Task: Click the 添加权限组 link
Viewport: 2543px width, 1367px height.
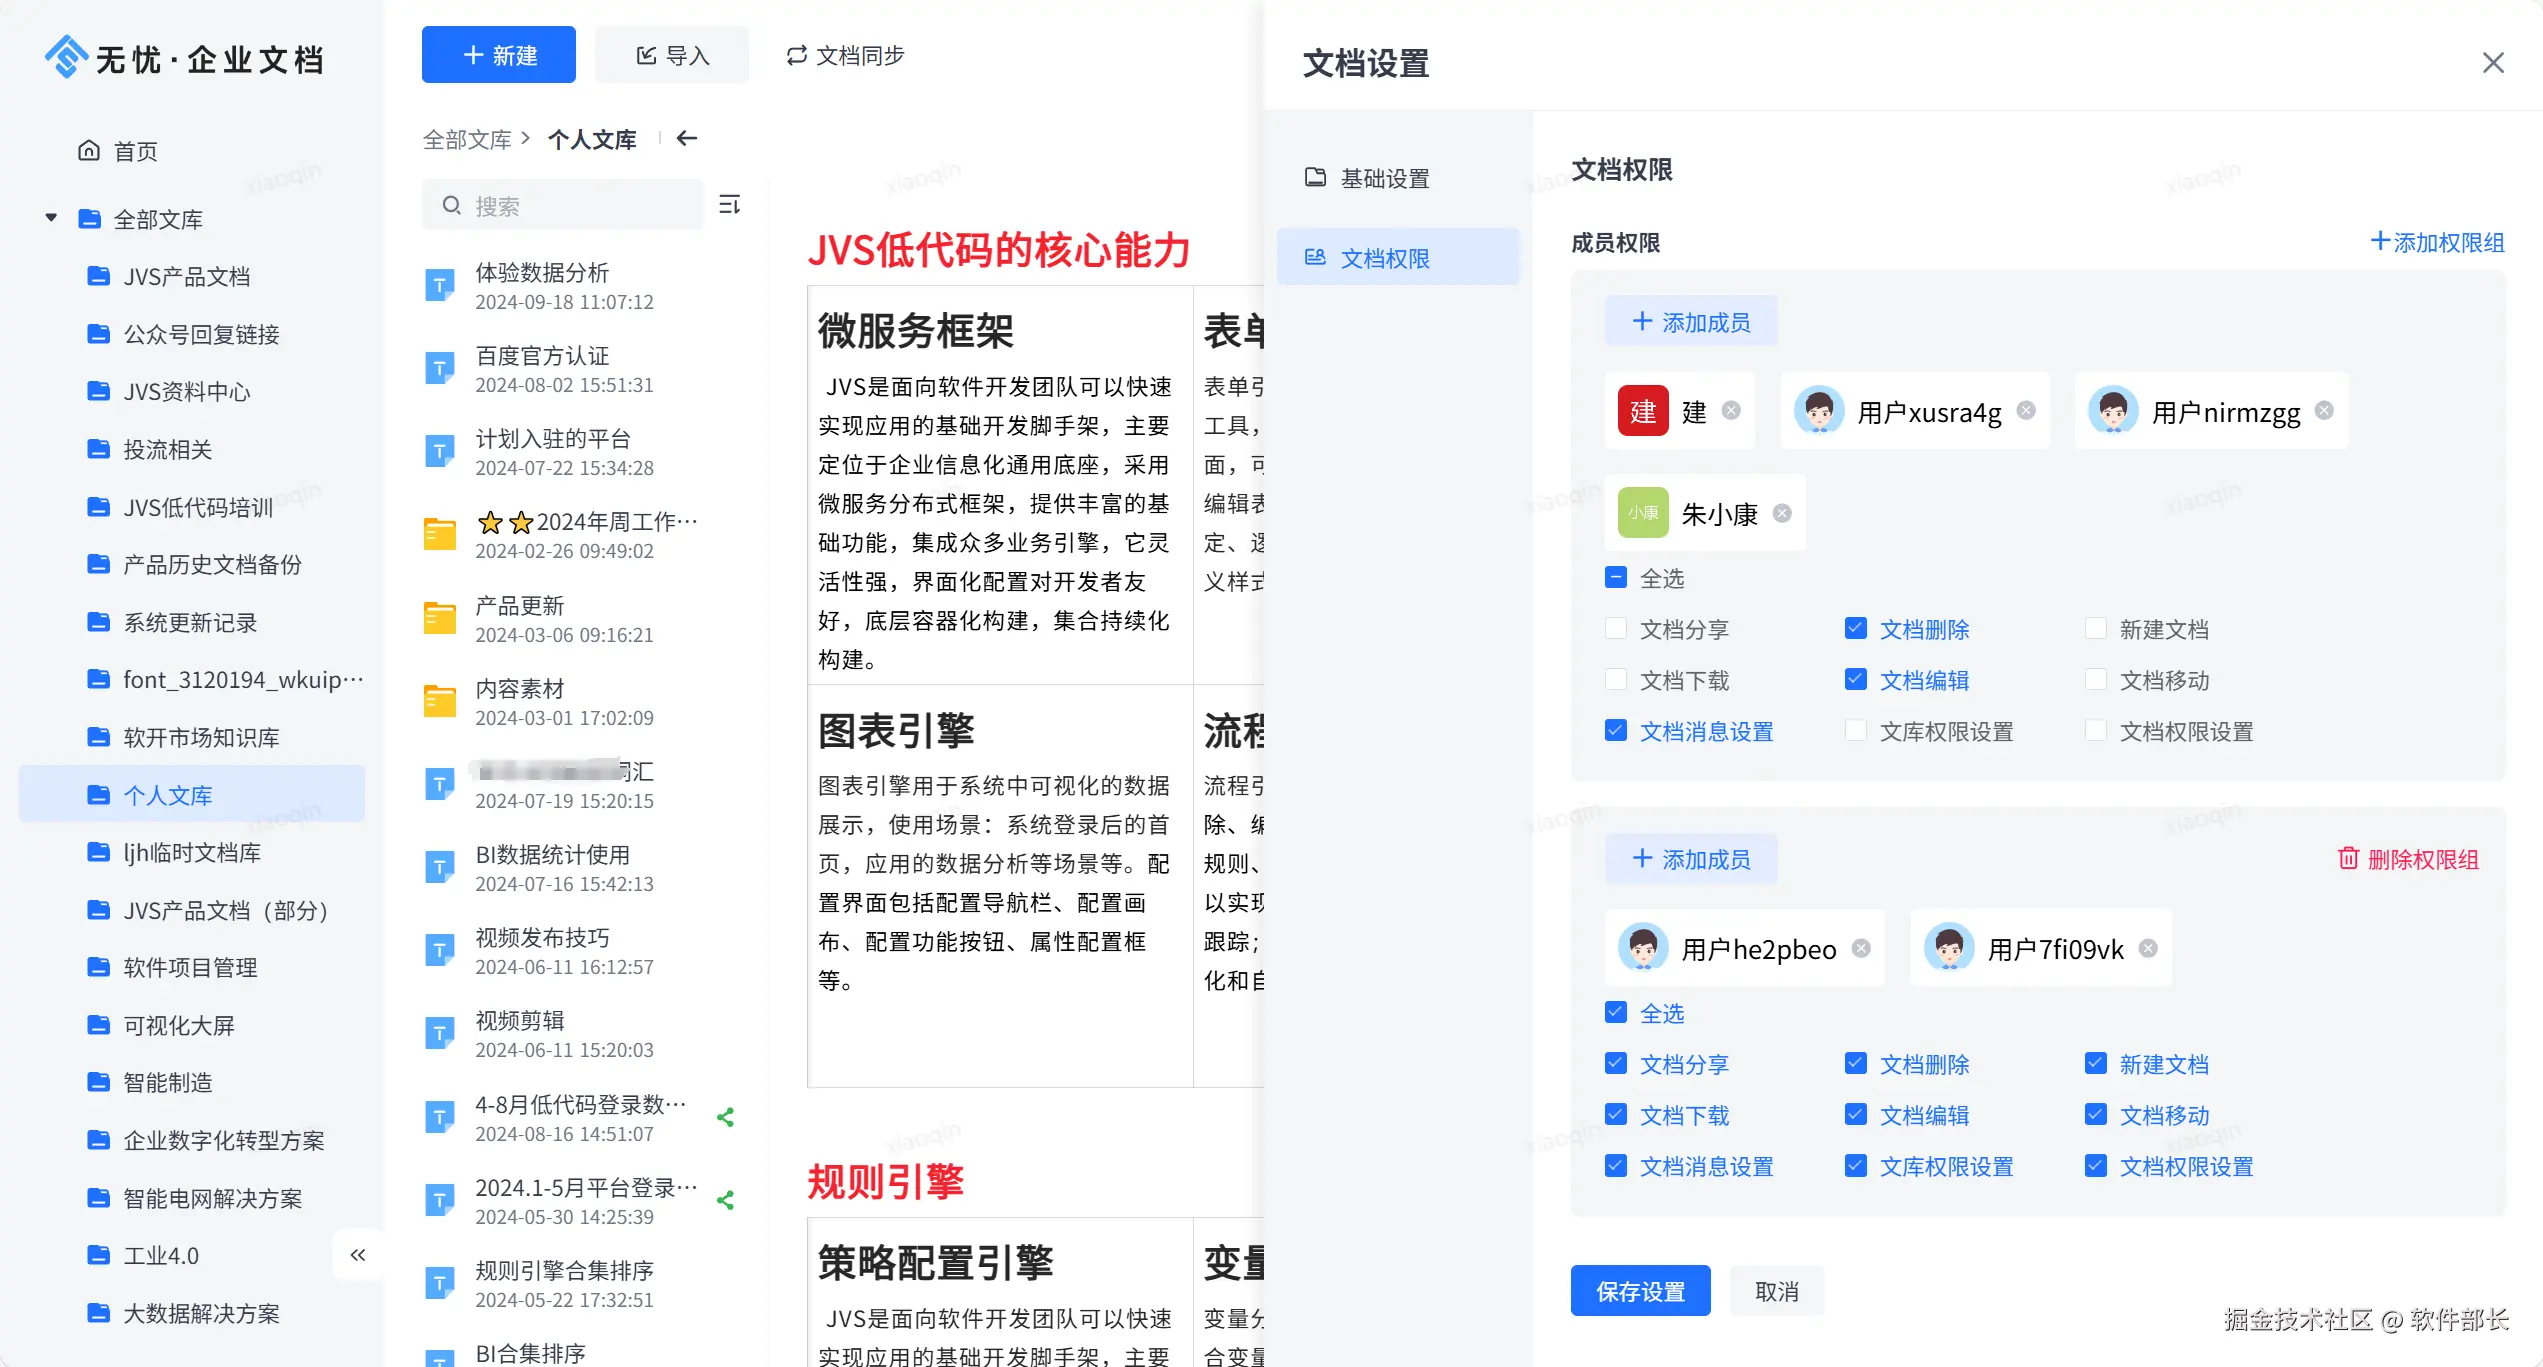Action: [x=2438, y=242]
